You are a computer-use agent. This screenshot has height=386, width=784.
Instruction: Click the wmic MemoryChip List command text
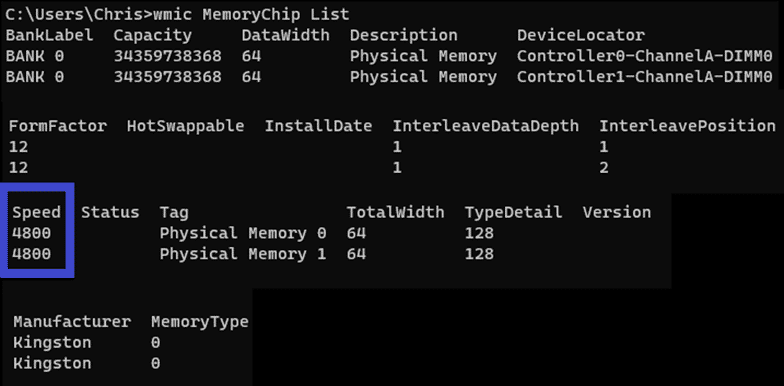tap(251, 14)
